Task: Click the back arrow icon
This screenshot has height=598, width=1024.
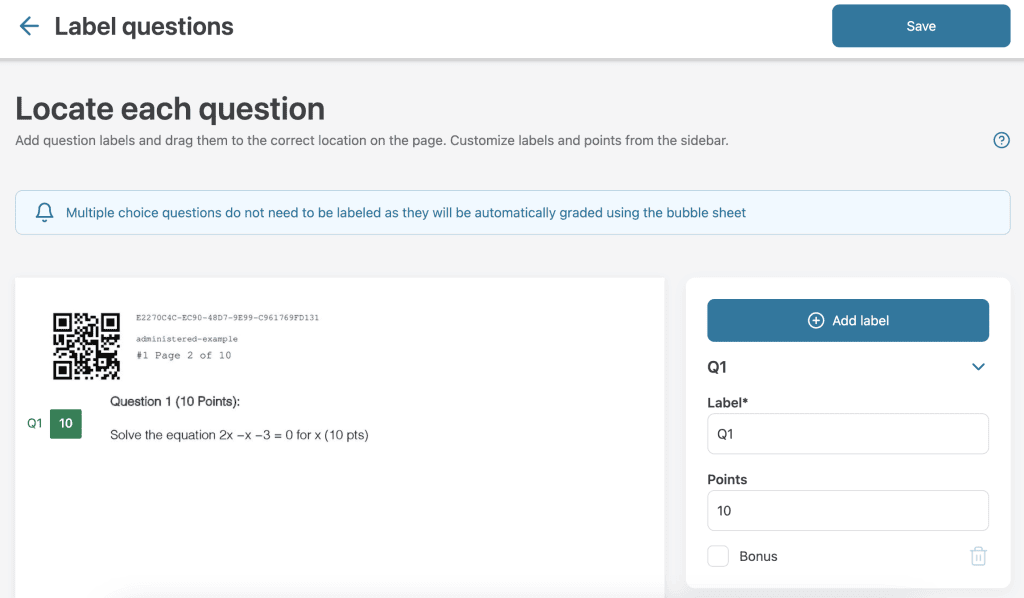Action: click(x=29, y=26)
